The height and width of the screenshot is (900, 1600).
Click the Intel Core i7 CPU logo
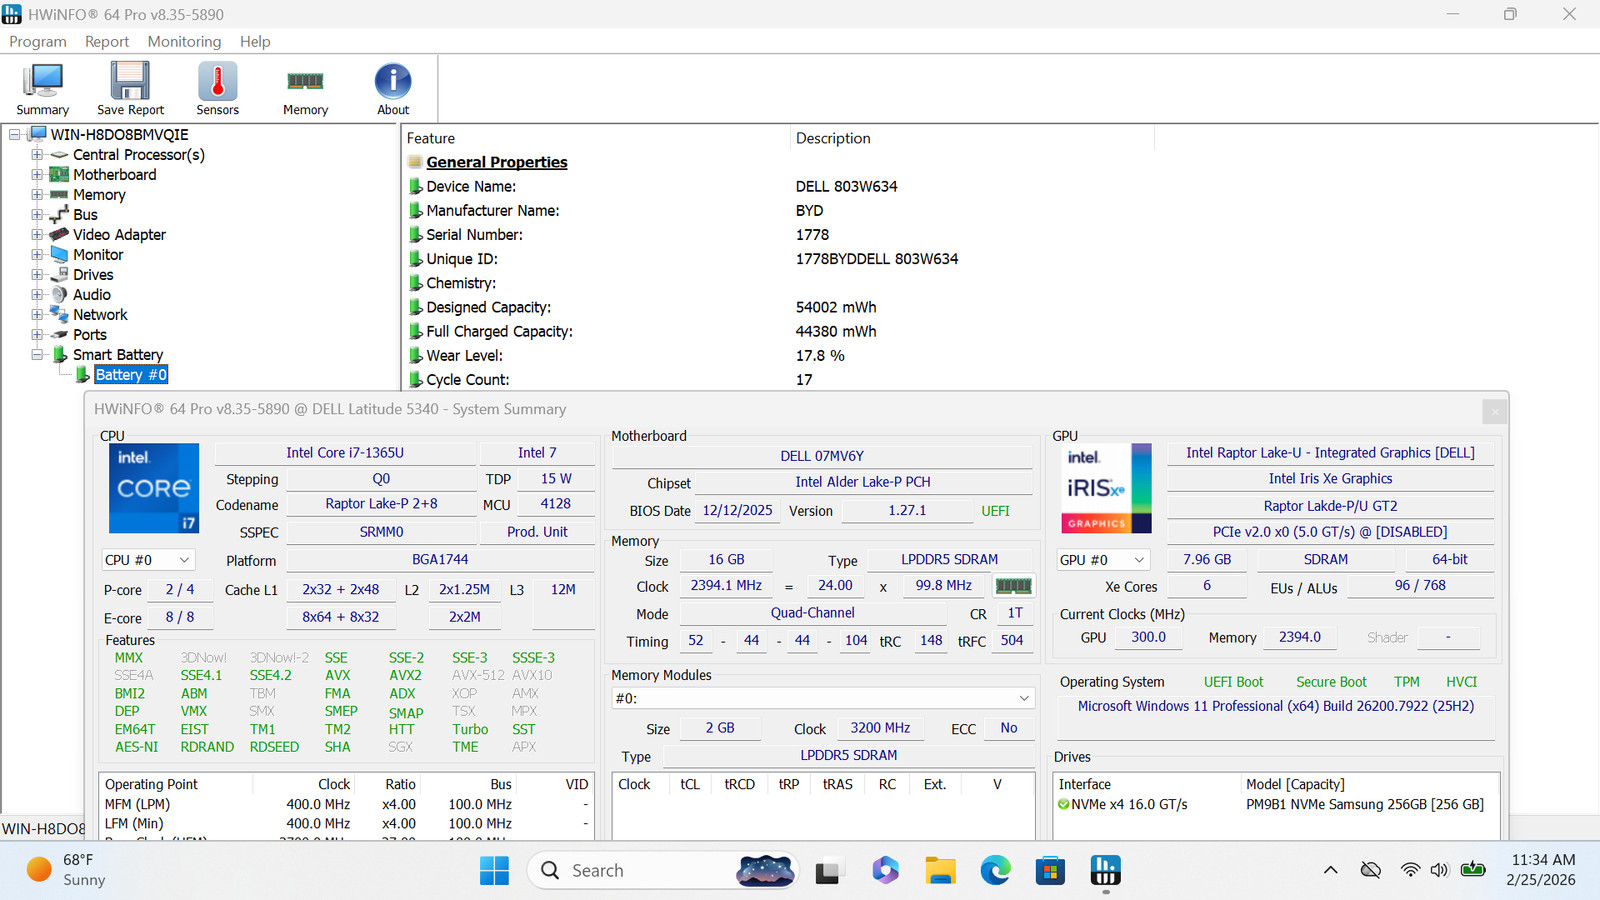tap(154, 488)
